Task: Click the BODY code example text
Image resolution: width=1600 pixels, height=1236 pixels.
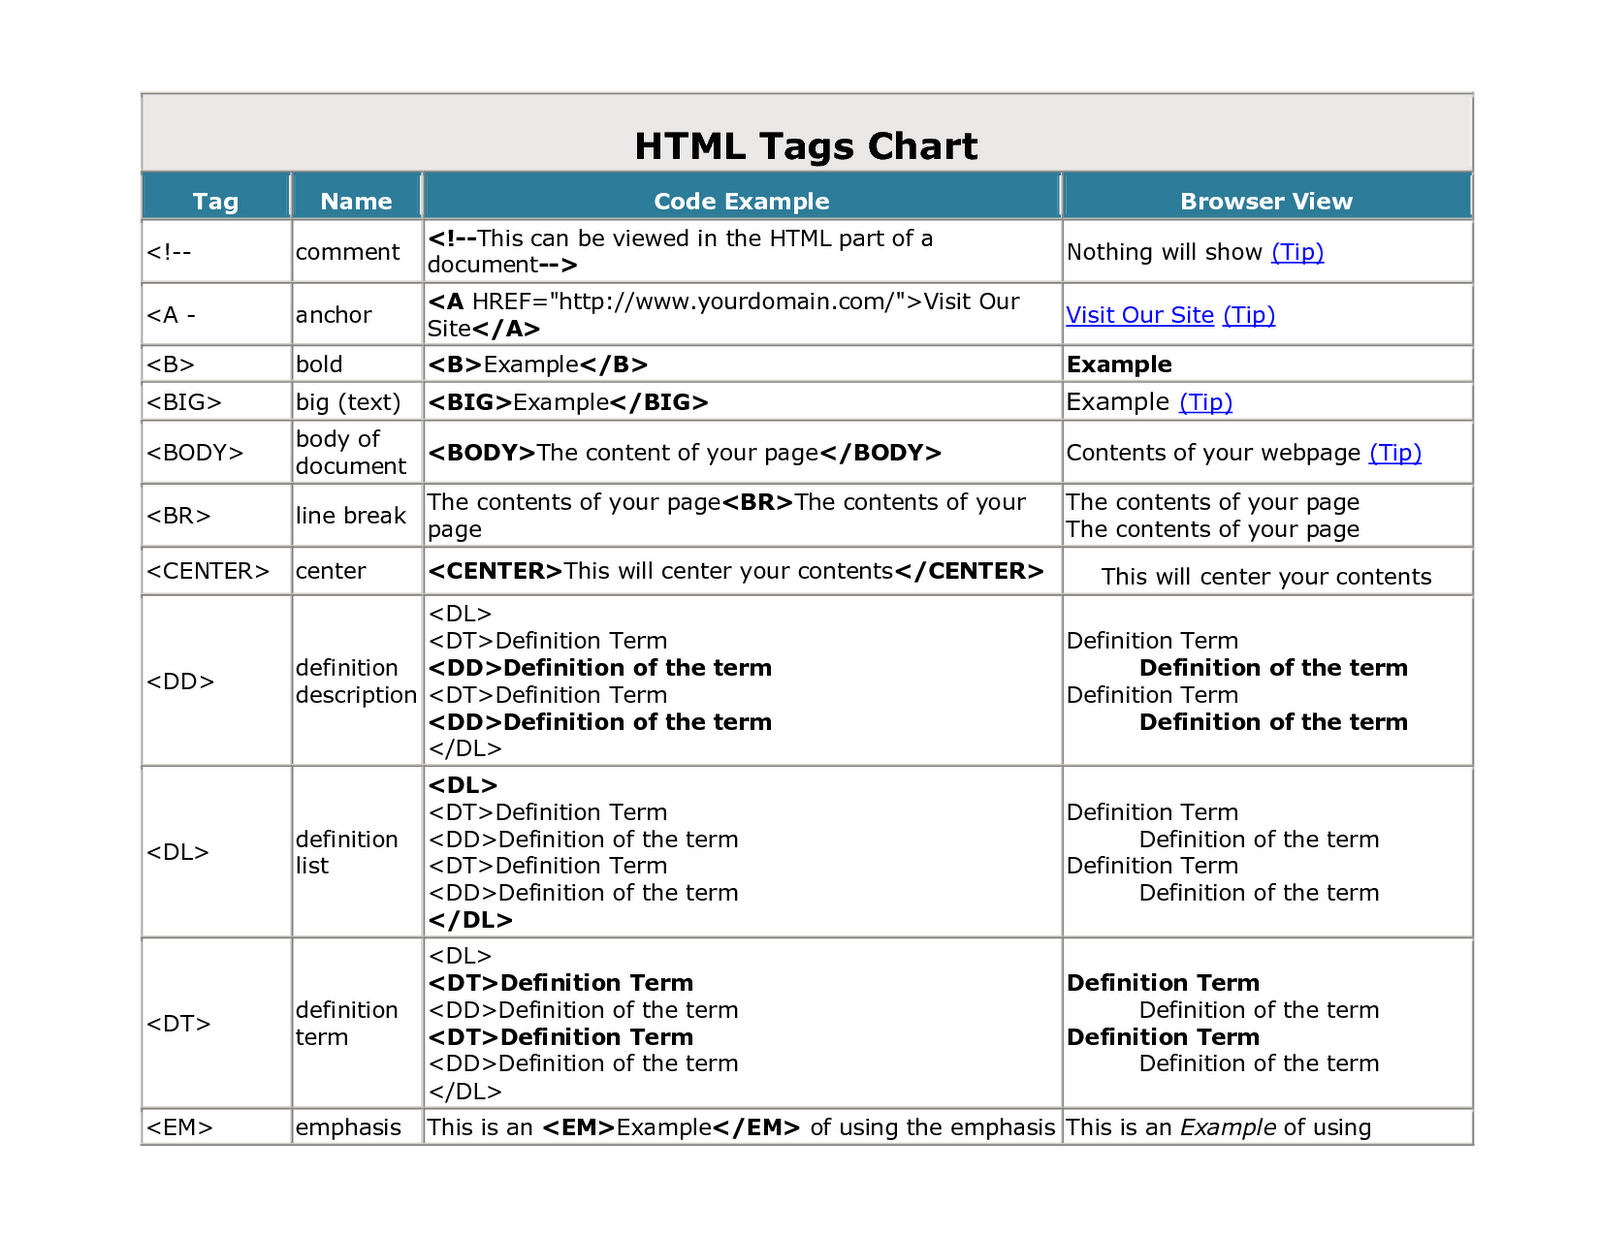Action: coord(685,453)
